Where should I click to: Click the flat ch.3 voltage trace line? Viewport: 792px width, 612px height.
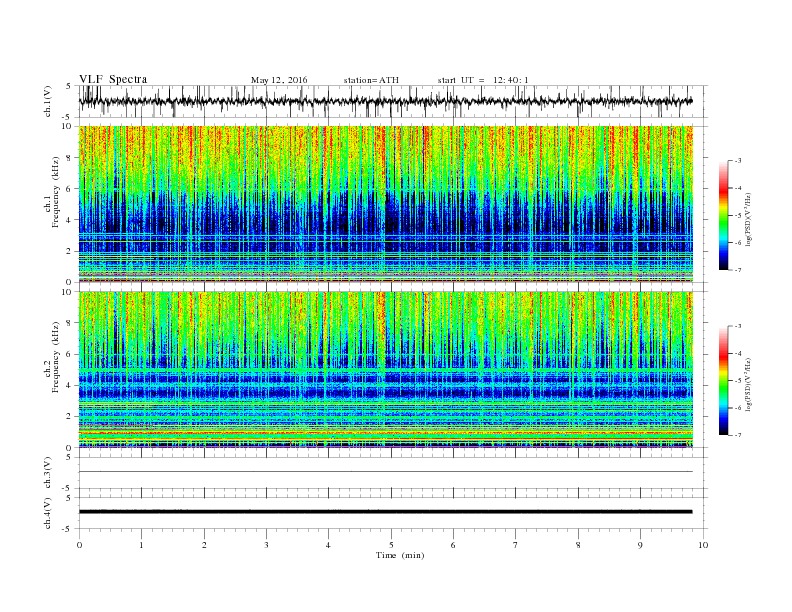pos(385,472)
